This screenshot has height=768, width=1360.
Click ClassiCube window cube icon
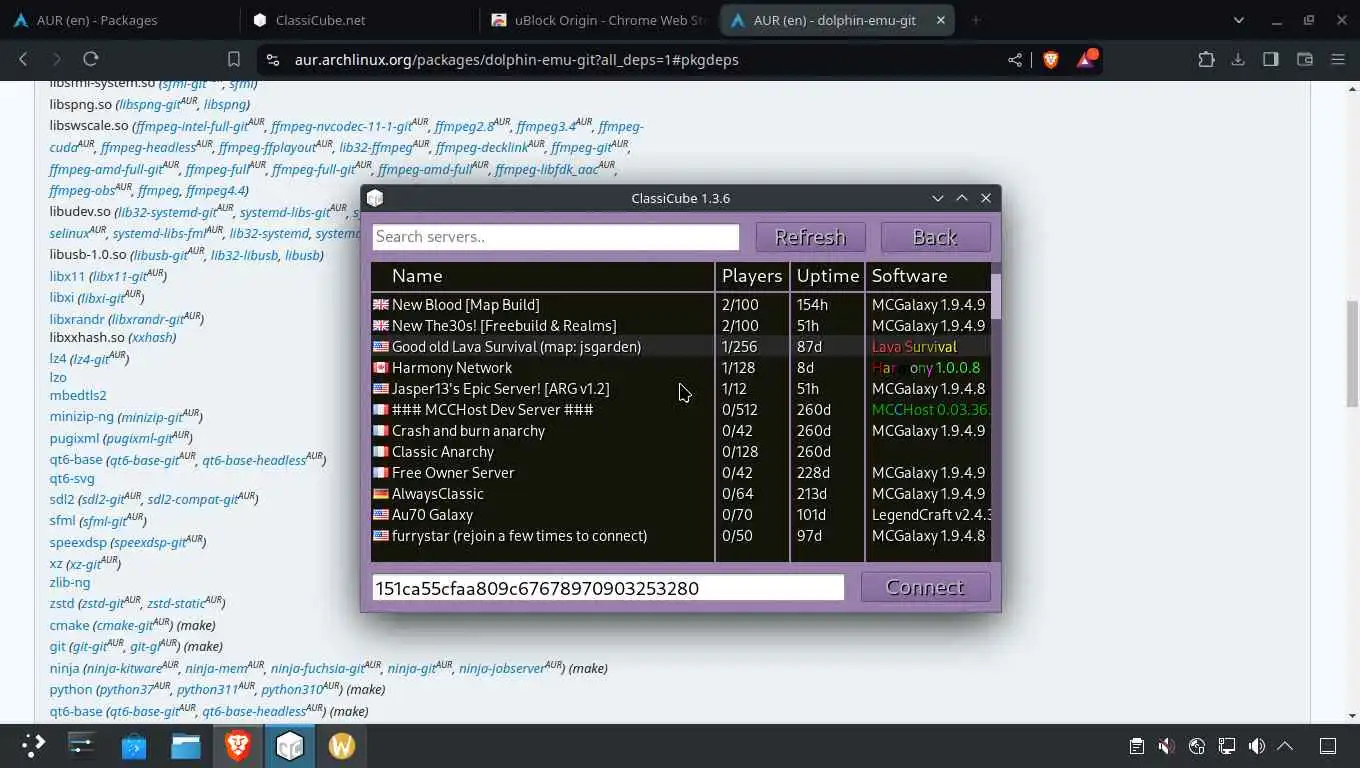tap(375, 198)
